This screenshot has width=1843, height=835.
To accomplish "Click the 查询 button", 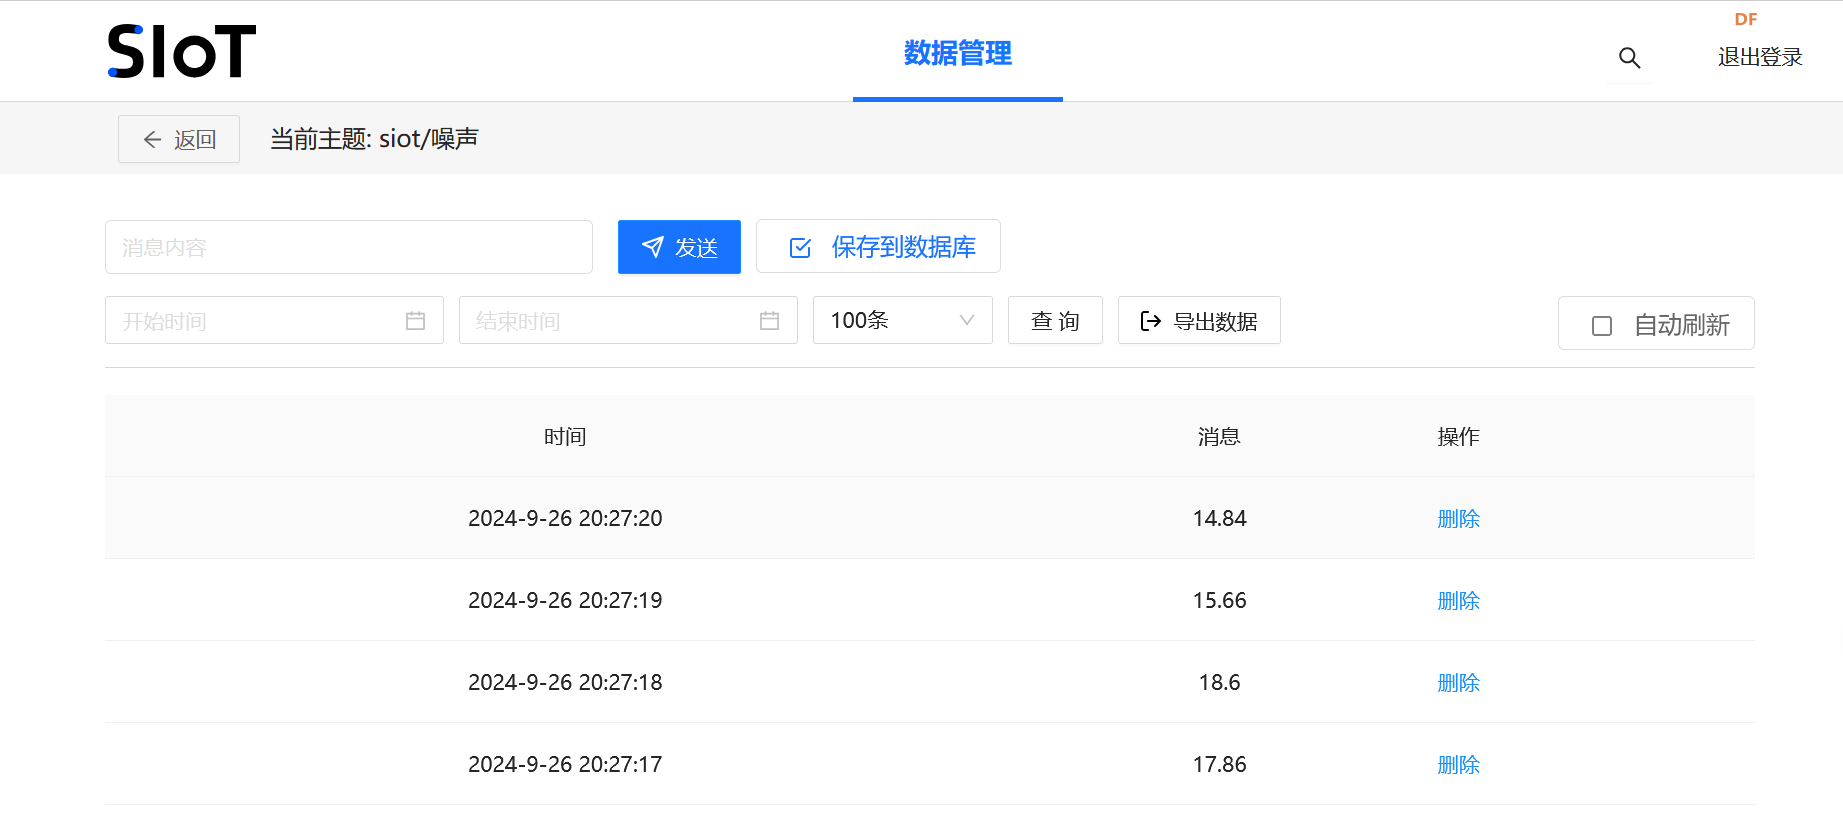I will click(x=1055, y=320).
